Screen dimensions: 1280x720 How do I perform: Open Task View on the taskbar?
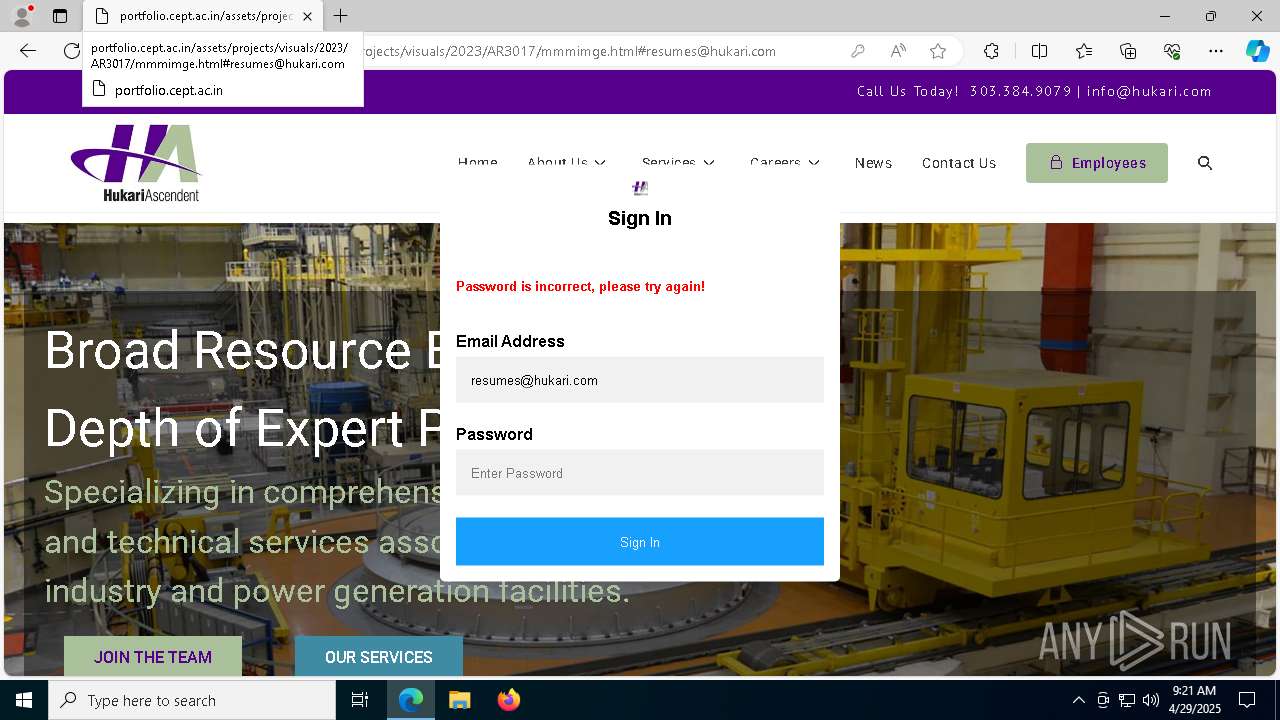tap(360, 700)
